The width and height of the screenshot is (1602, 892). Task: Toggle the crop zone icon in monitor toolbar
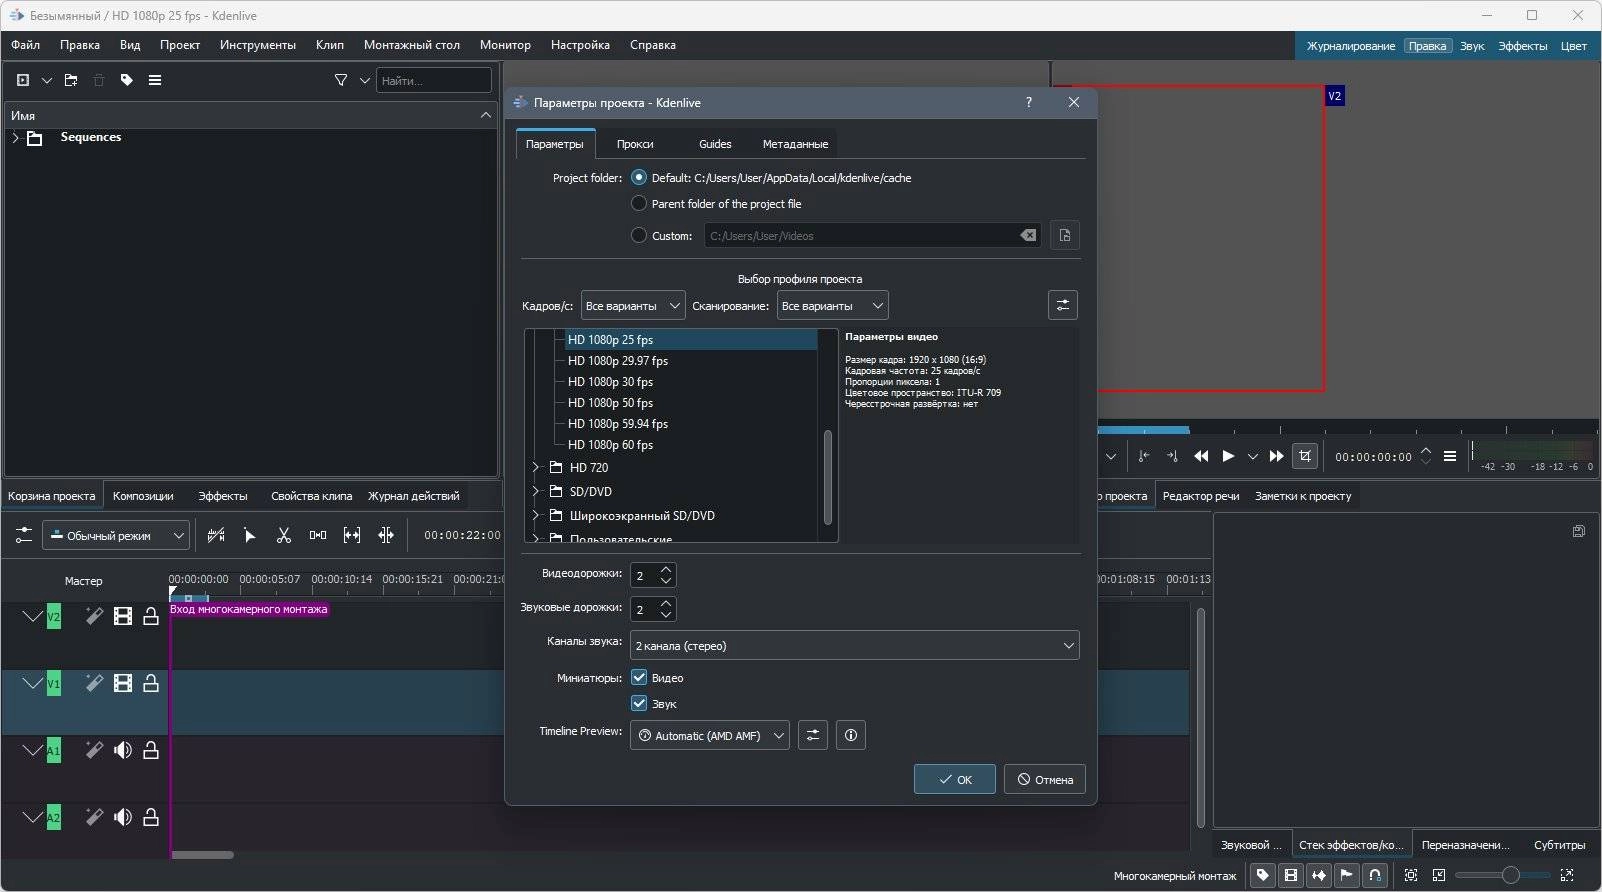[x=1305, y=456]
